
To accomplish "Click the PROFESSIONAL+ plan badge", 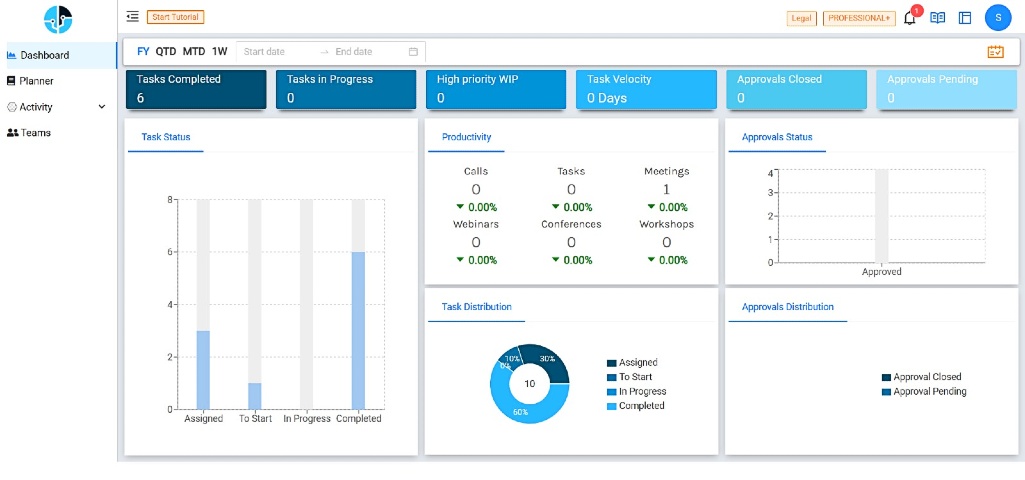I will point(859,18).
